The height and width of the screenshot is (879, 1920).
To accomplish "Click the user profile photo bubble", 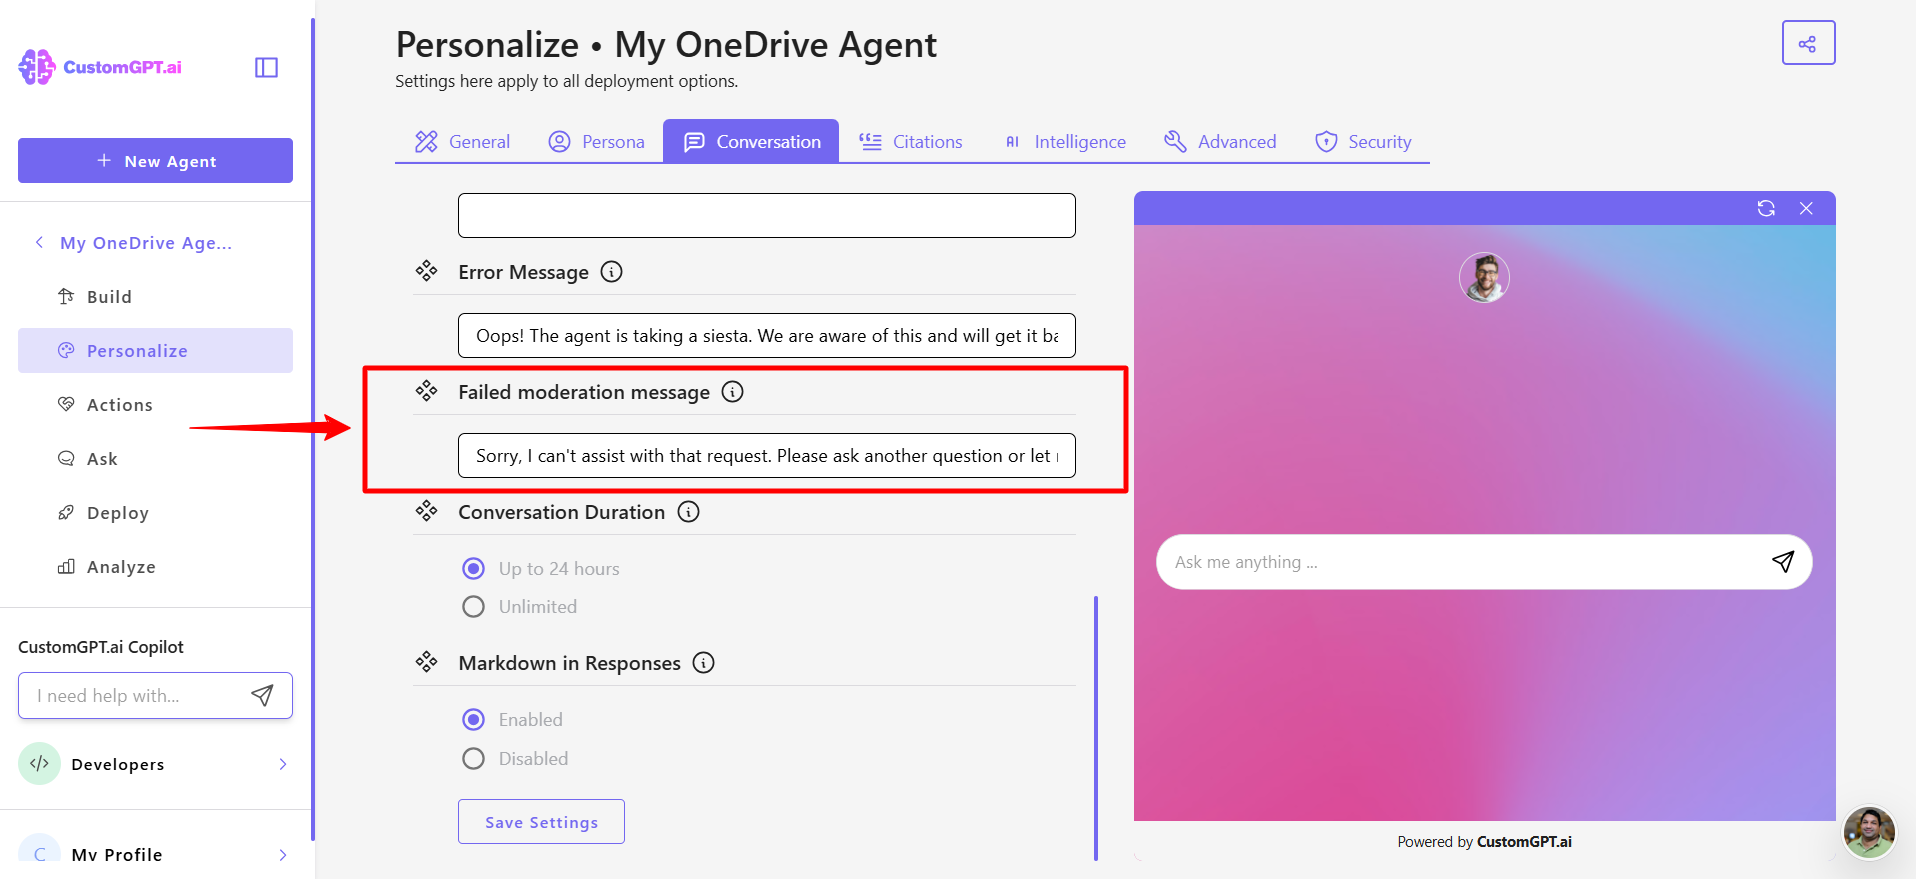I will (1869, 832).
